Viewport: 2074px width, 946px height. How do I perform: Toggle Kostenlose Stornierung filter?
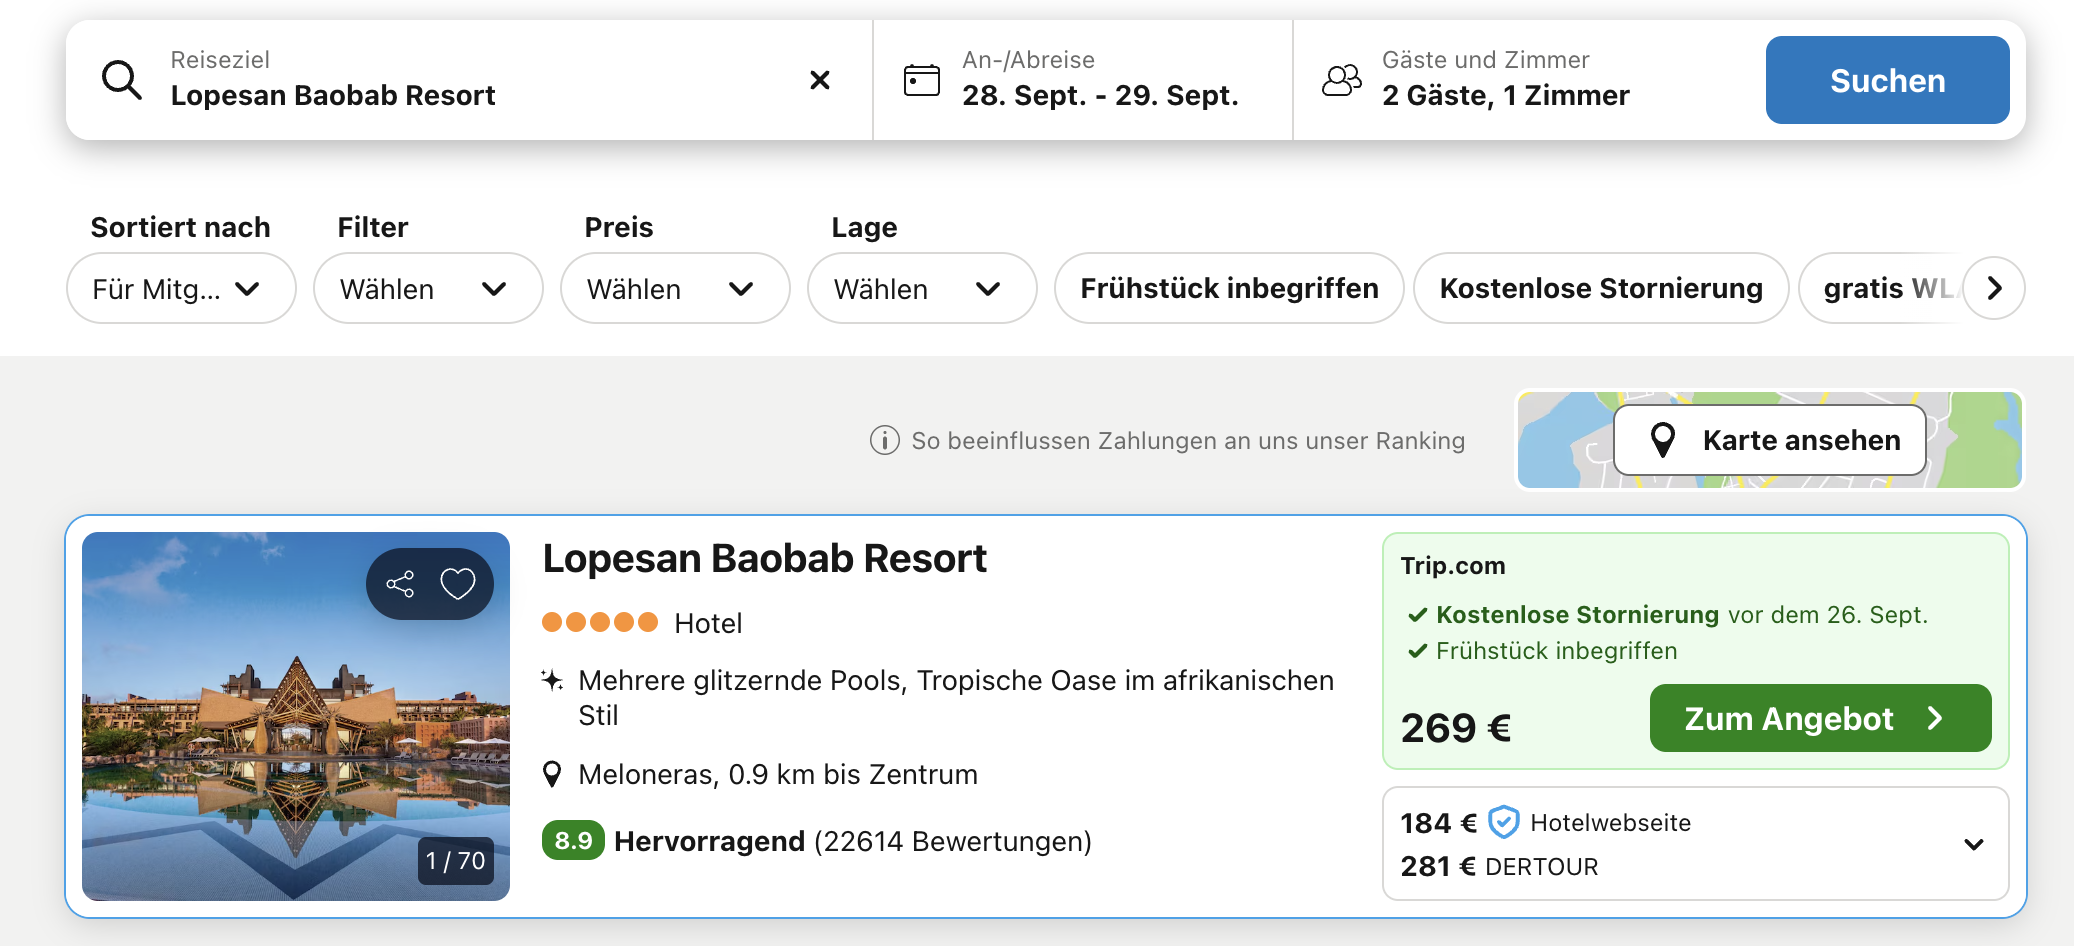1600,288
